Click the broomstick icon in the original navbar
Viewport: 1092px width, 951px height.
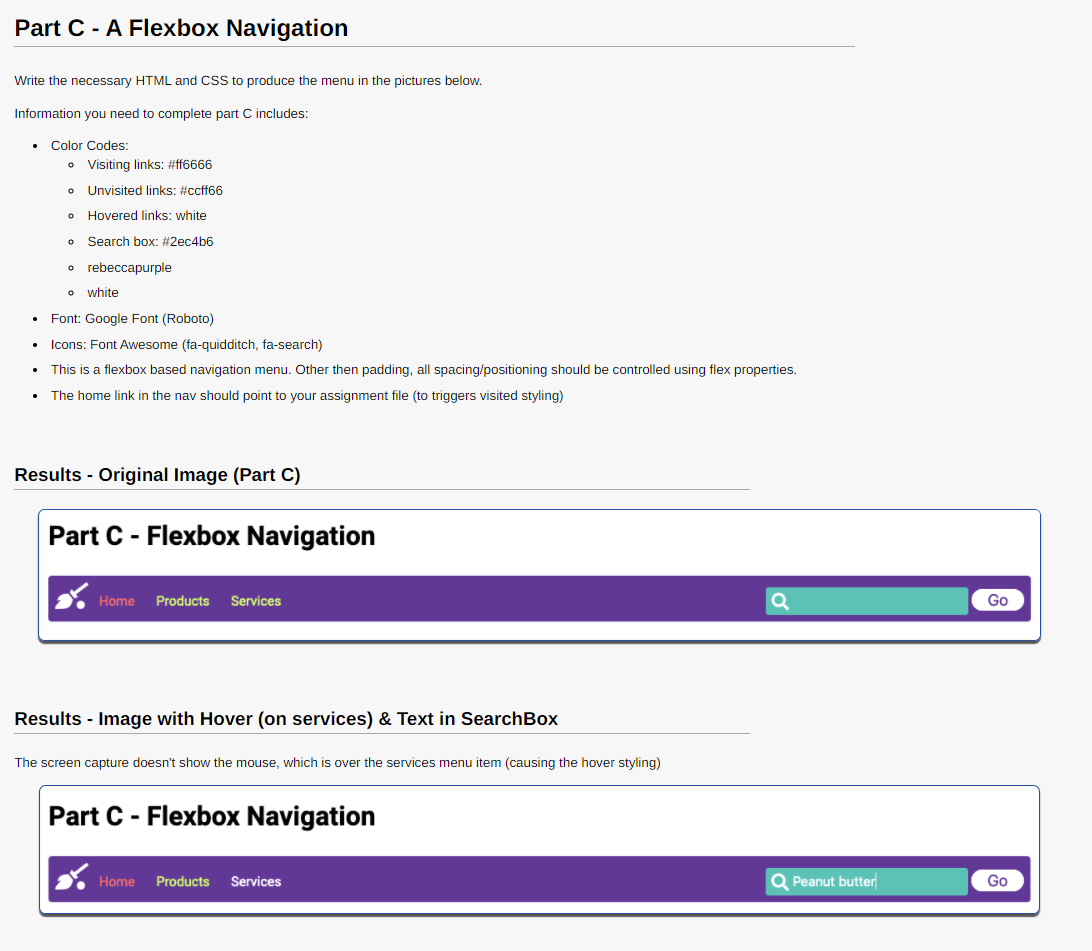click(x=71, y=597)
